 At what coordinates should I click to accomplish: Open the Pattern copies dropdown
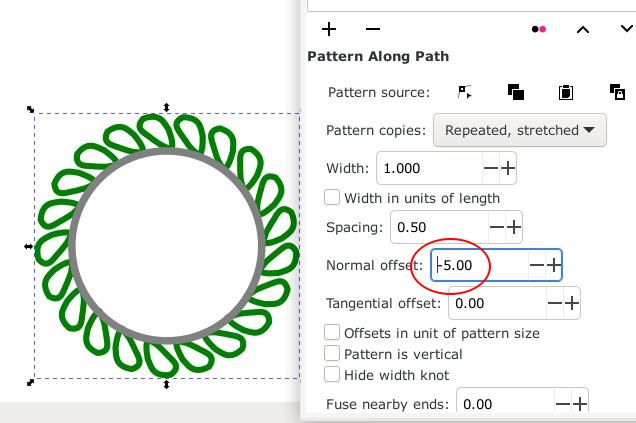tap(520, 130)
